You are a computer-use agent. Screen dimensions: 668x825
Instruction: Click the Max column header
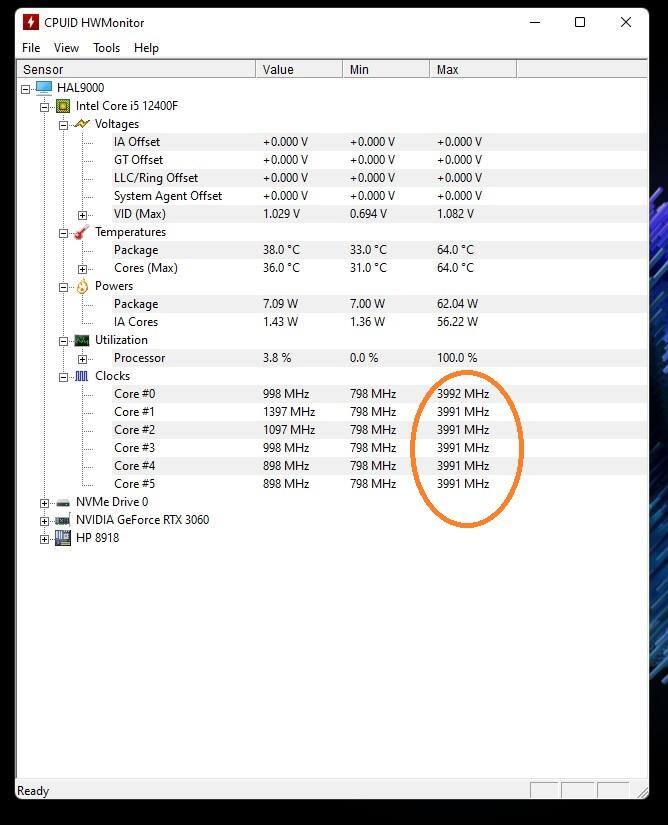[x=472, y=69]
